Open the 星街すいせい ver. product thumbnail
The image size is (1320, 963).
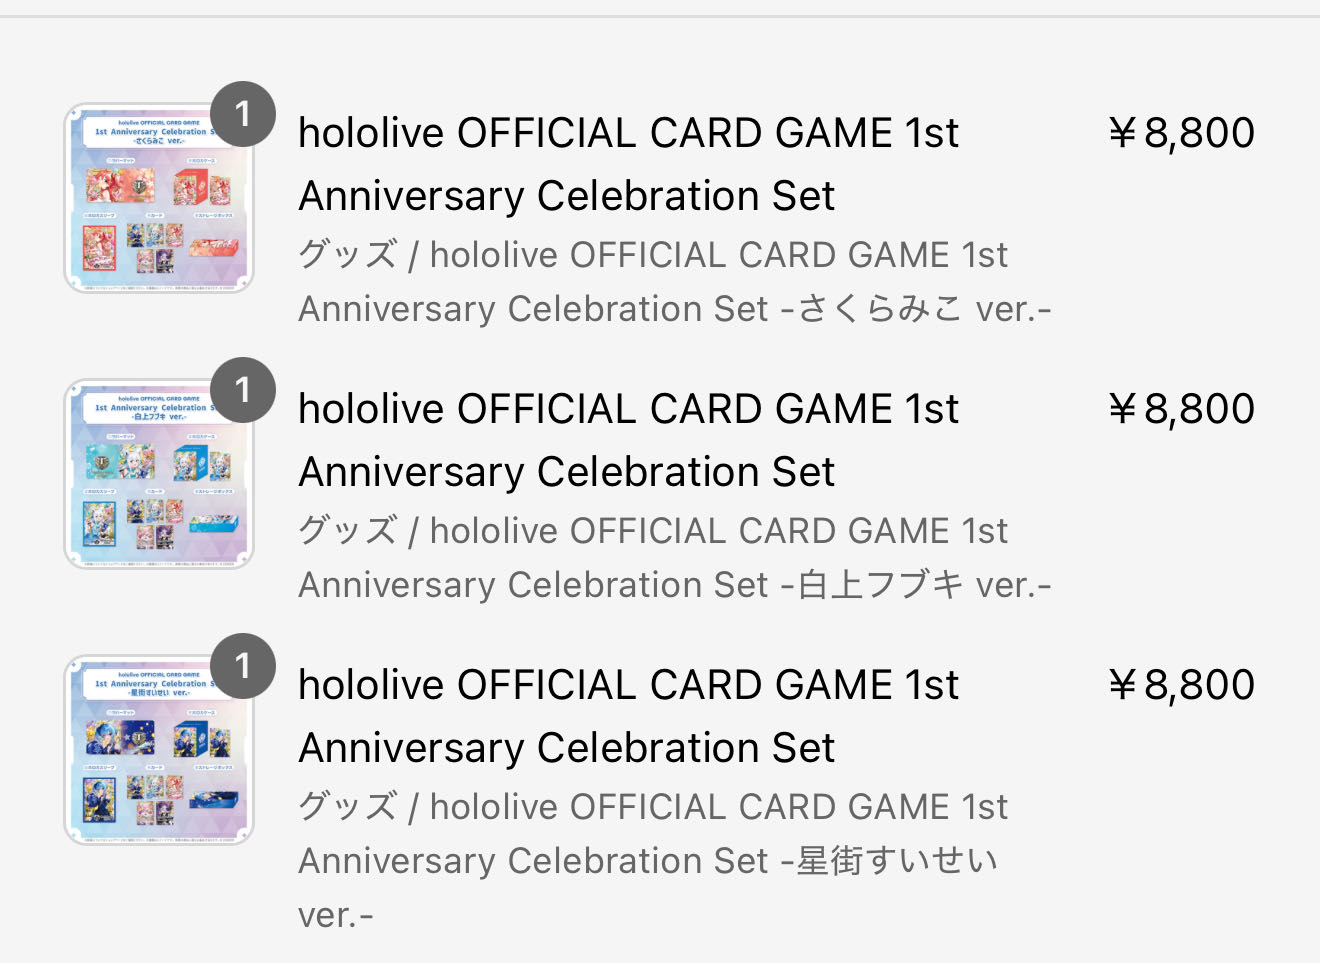[x=159, y=750]
